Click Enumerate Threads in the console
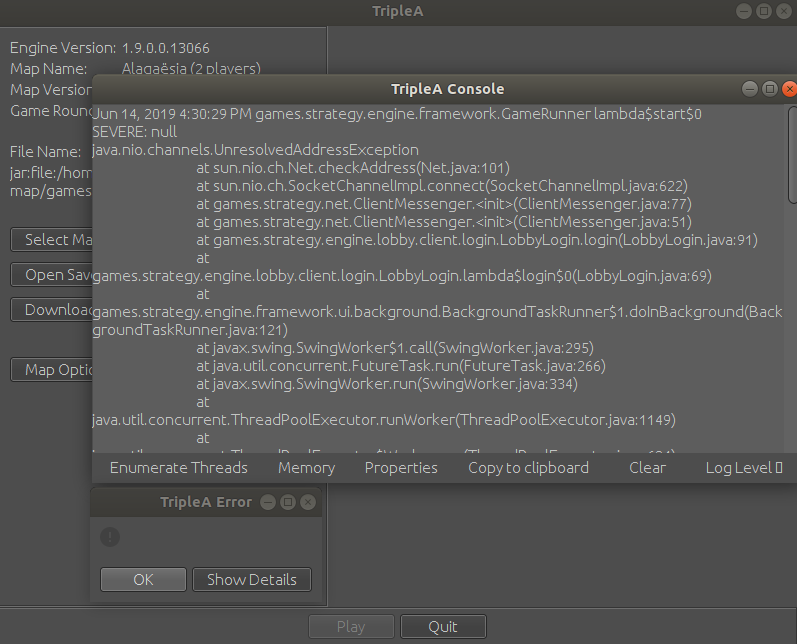The width and height of the screenshot is (797, 644). [178, 468]
